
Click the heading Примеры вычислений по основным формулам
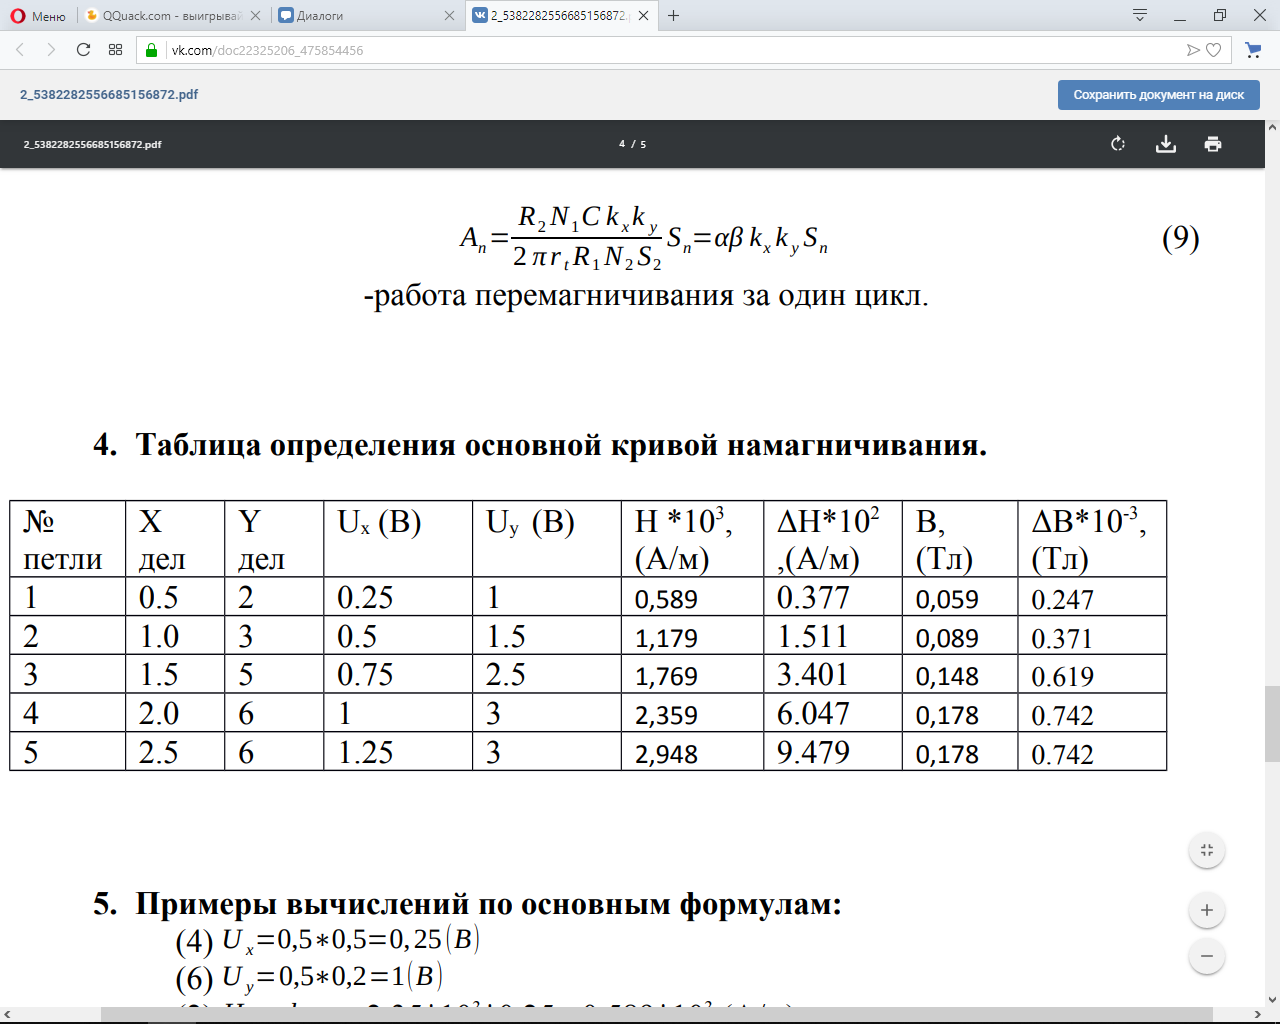point(467,904)
